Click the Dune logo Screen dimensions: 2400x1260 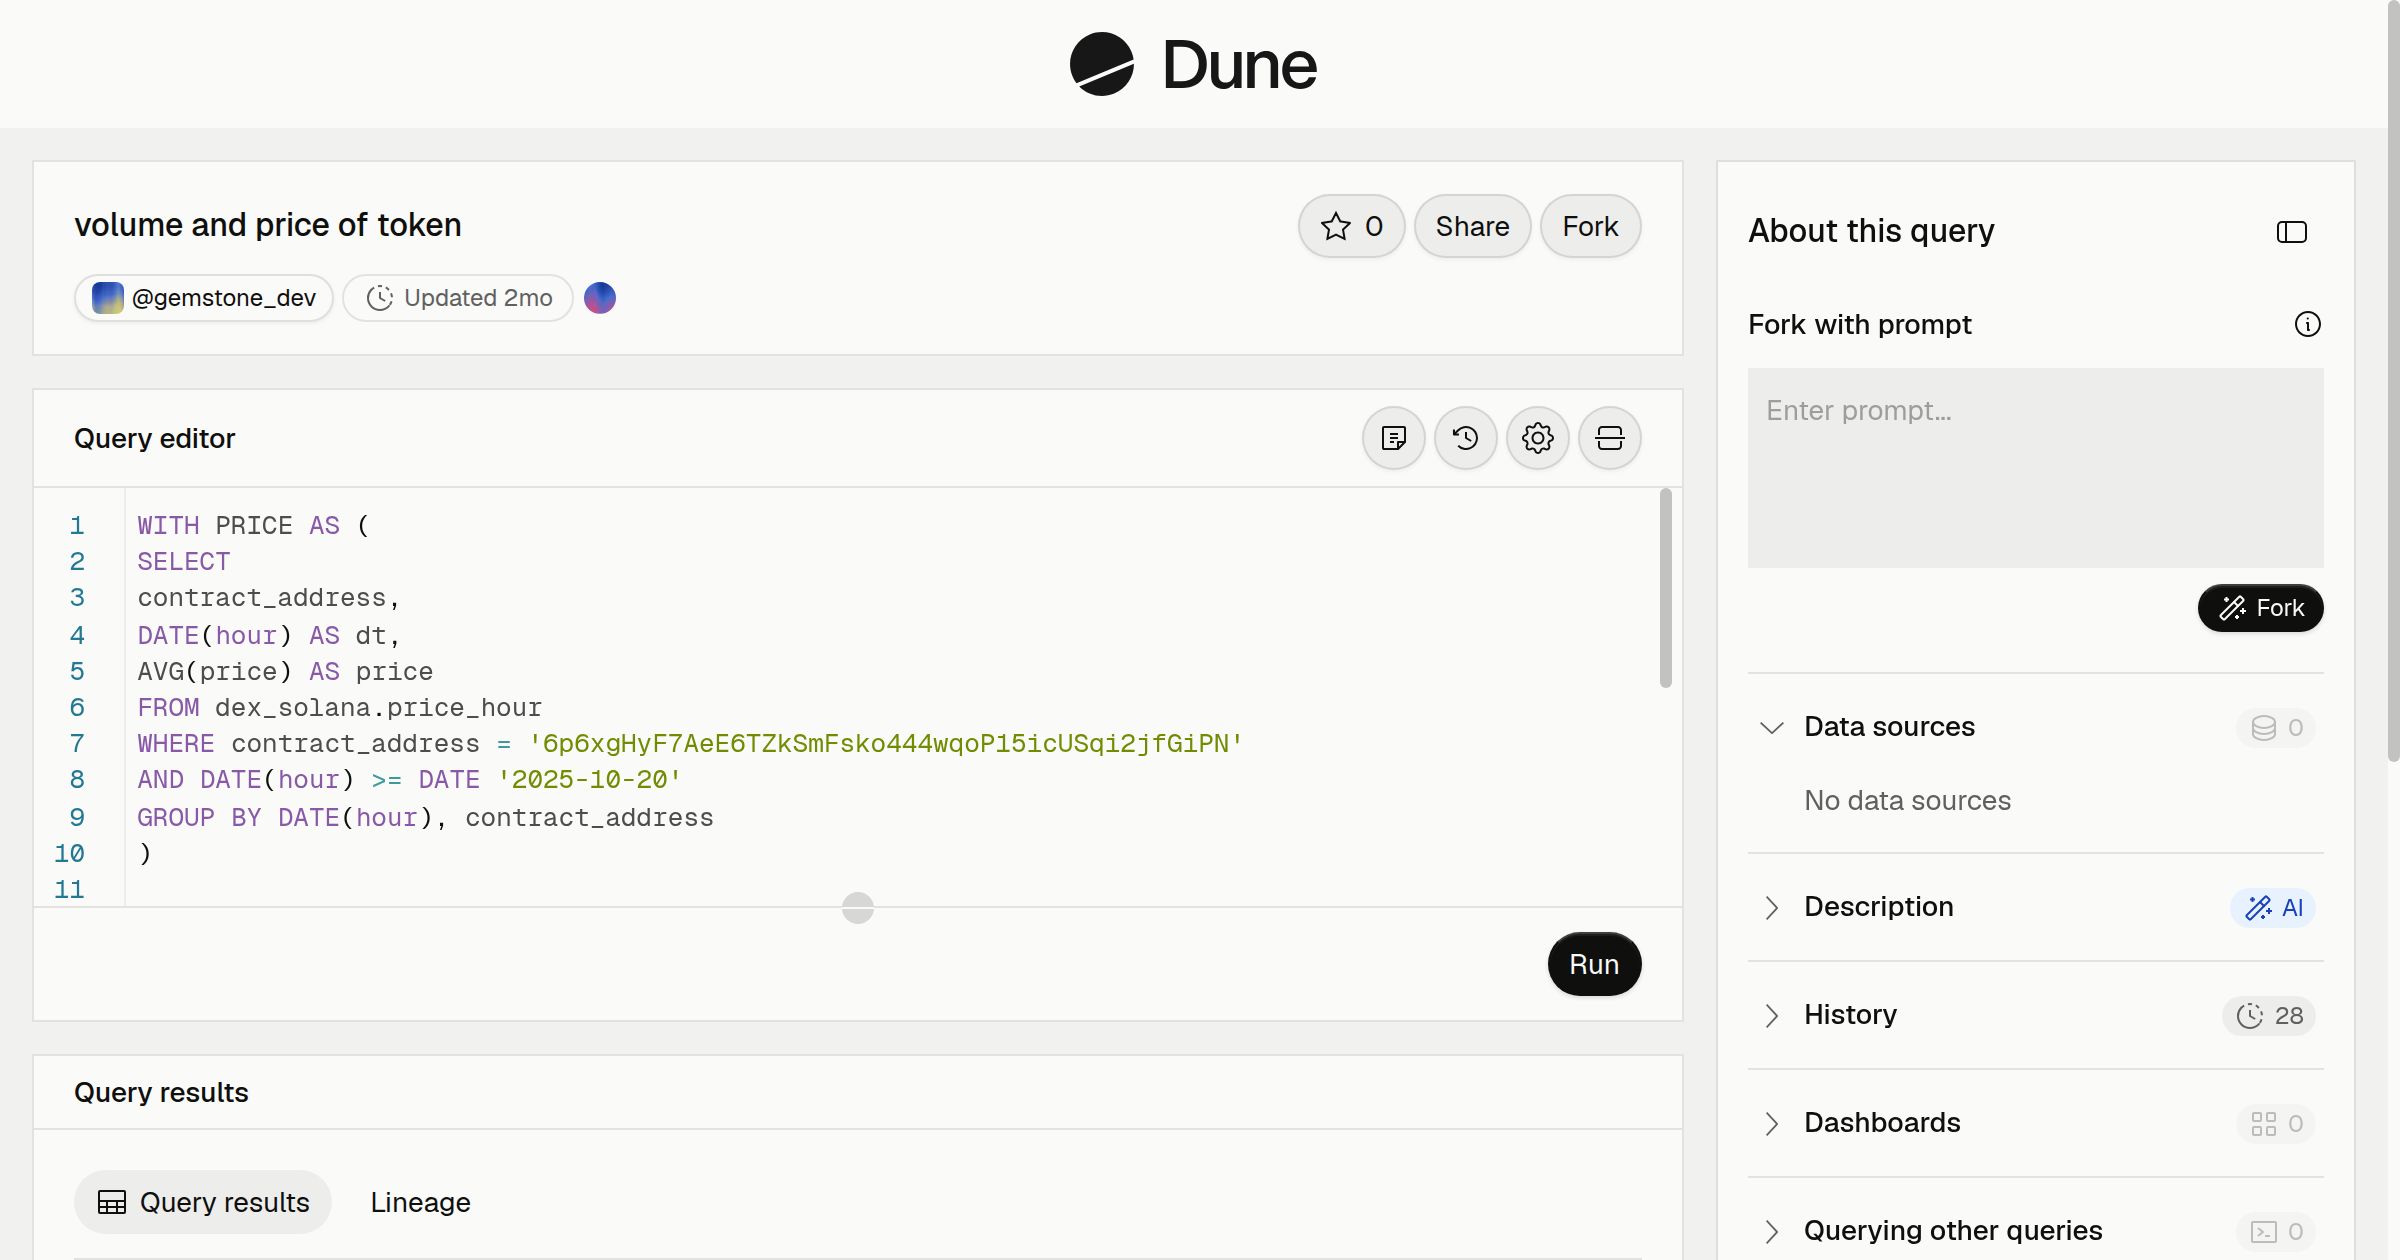1193,64
